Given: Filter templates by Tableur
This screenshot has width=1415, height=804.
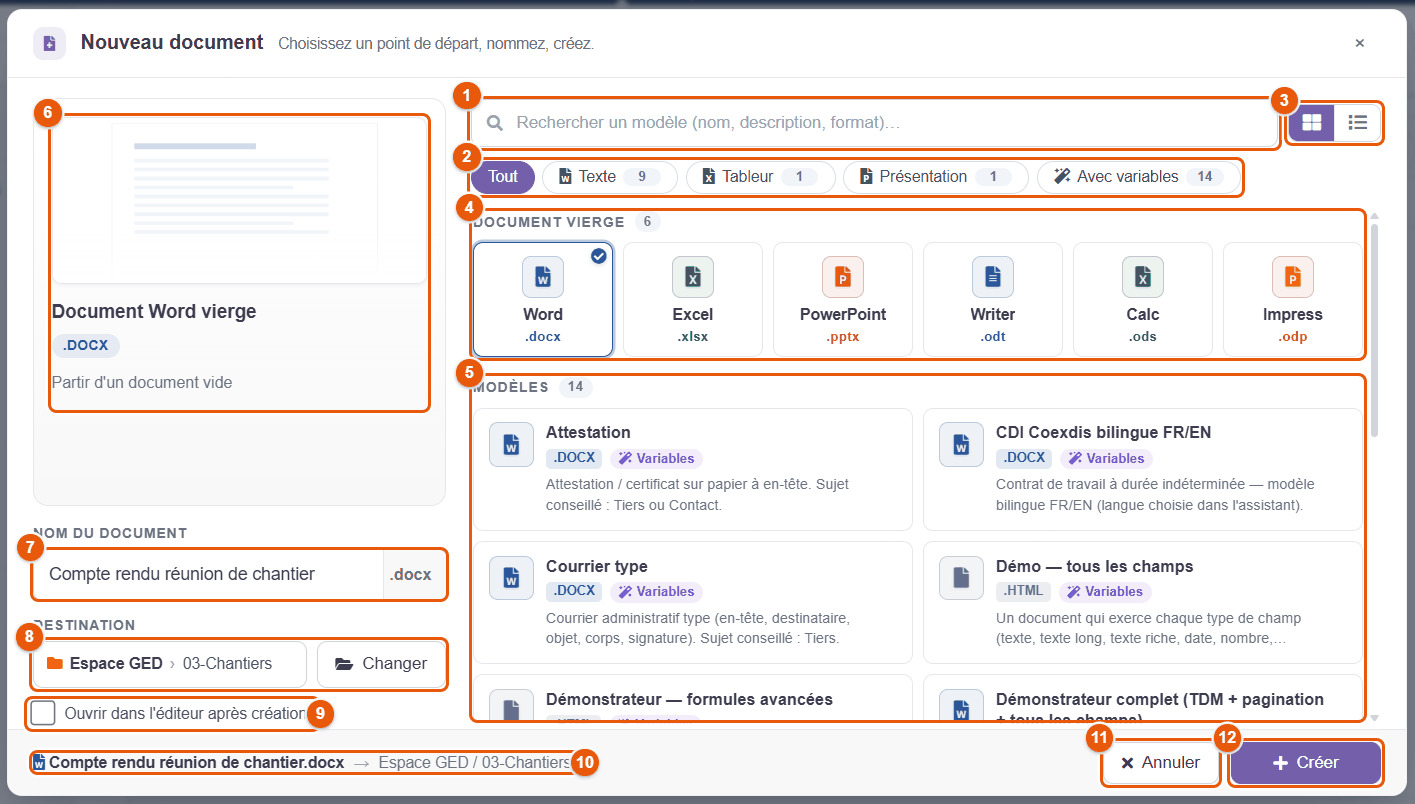Looking at the screenshot, I should (760, 177).
